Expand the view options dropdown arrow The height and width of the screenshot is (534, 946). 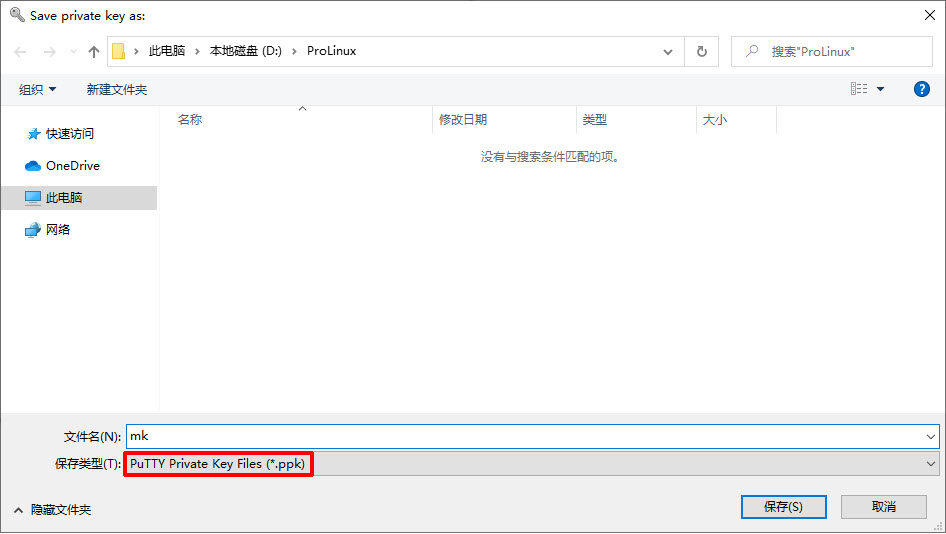[881, 89]
